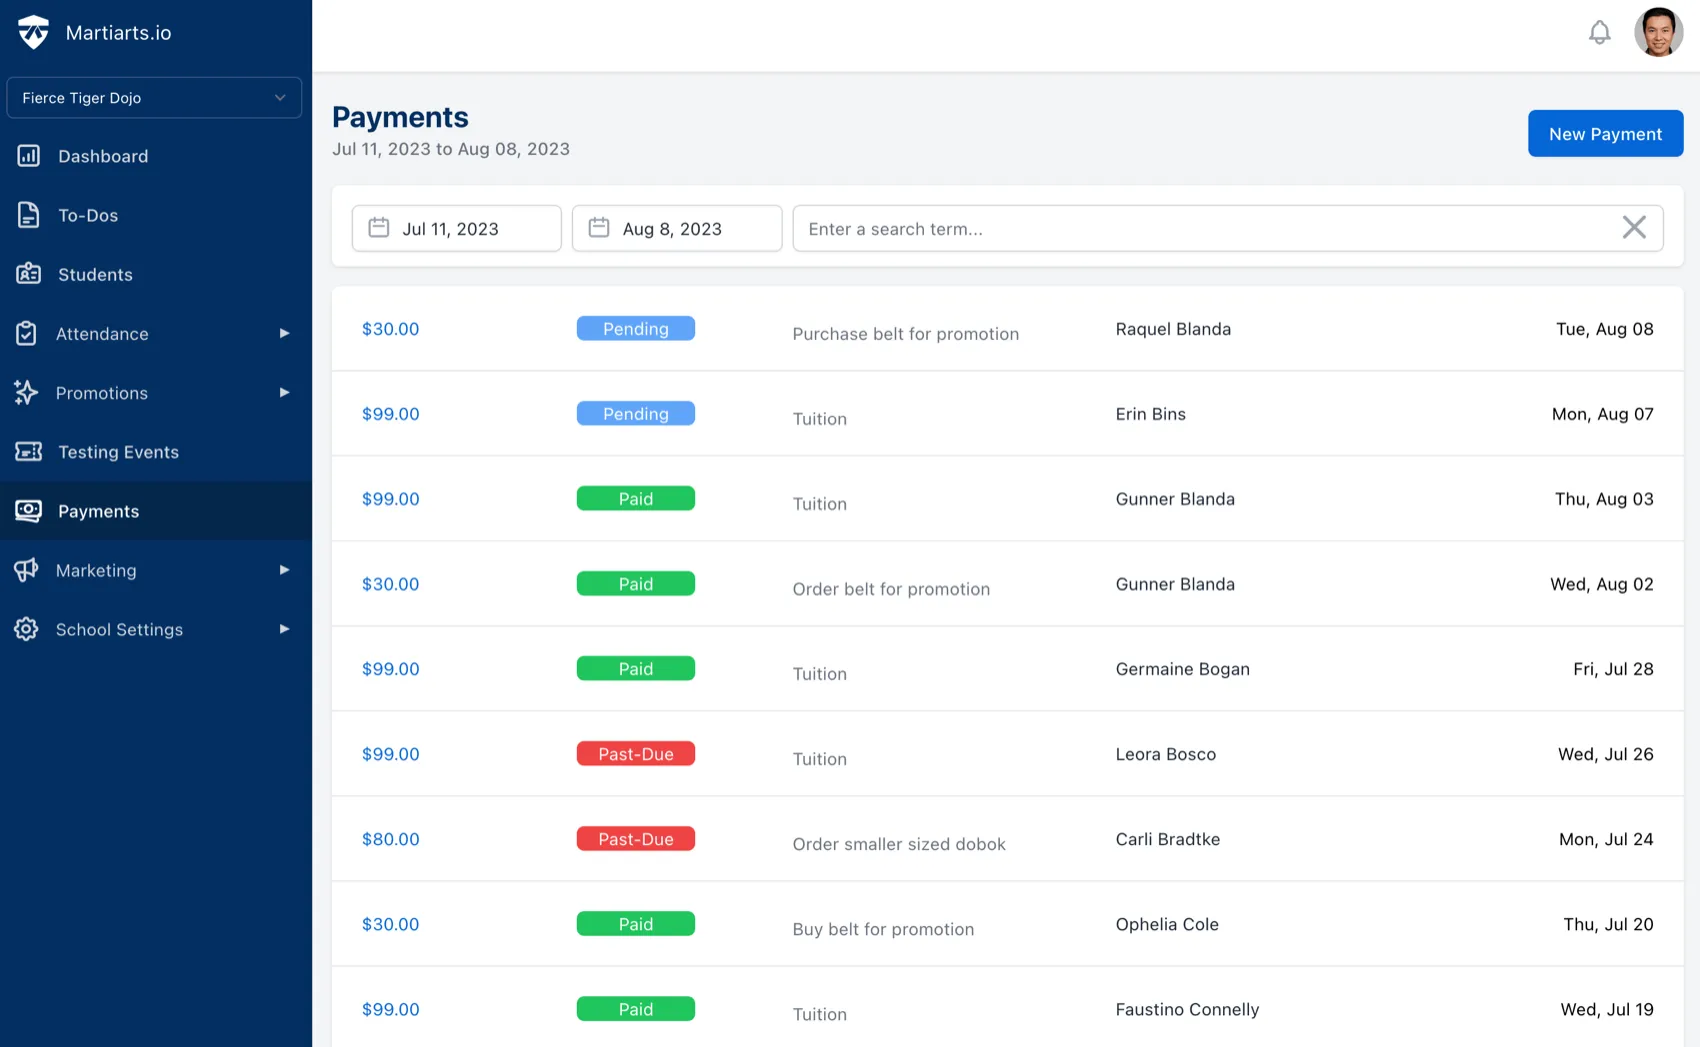1700x1047 pixels.
Task: Open the Fierce Tiger Dojo selector
Action: (x=154, y=97)
